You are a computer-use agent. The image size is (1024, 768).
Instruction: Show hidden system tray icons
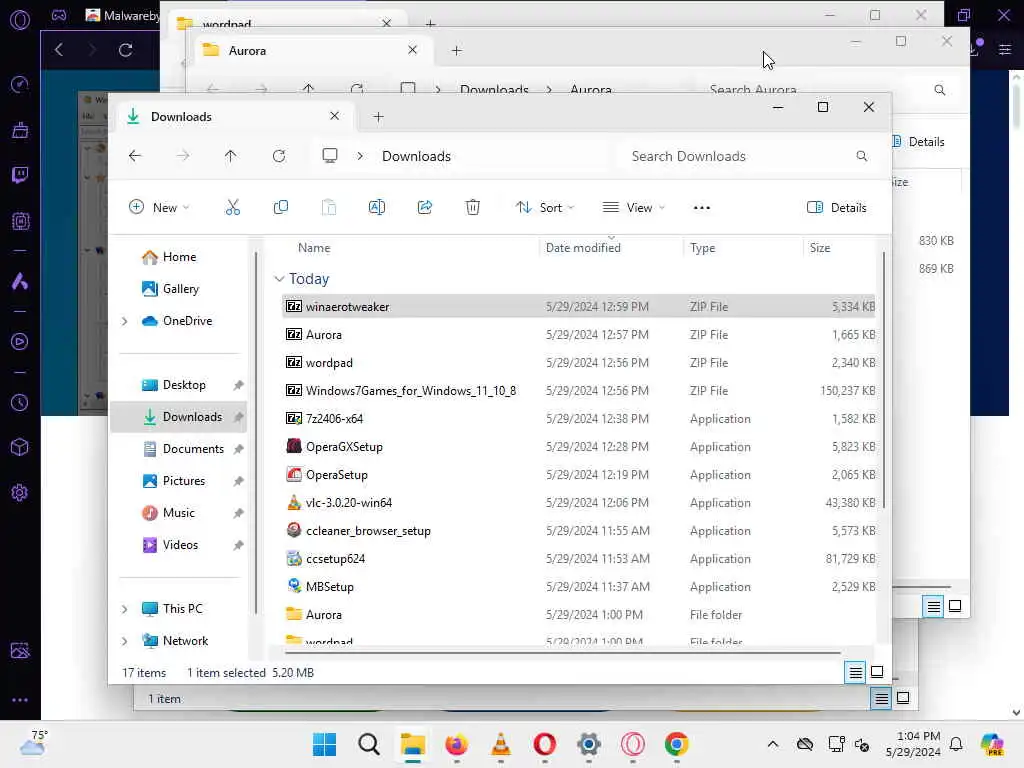(773, 744)
